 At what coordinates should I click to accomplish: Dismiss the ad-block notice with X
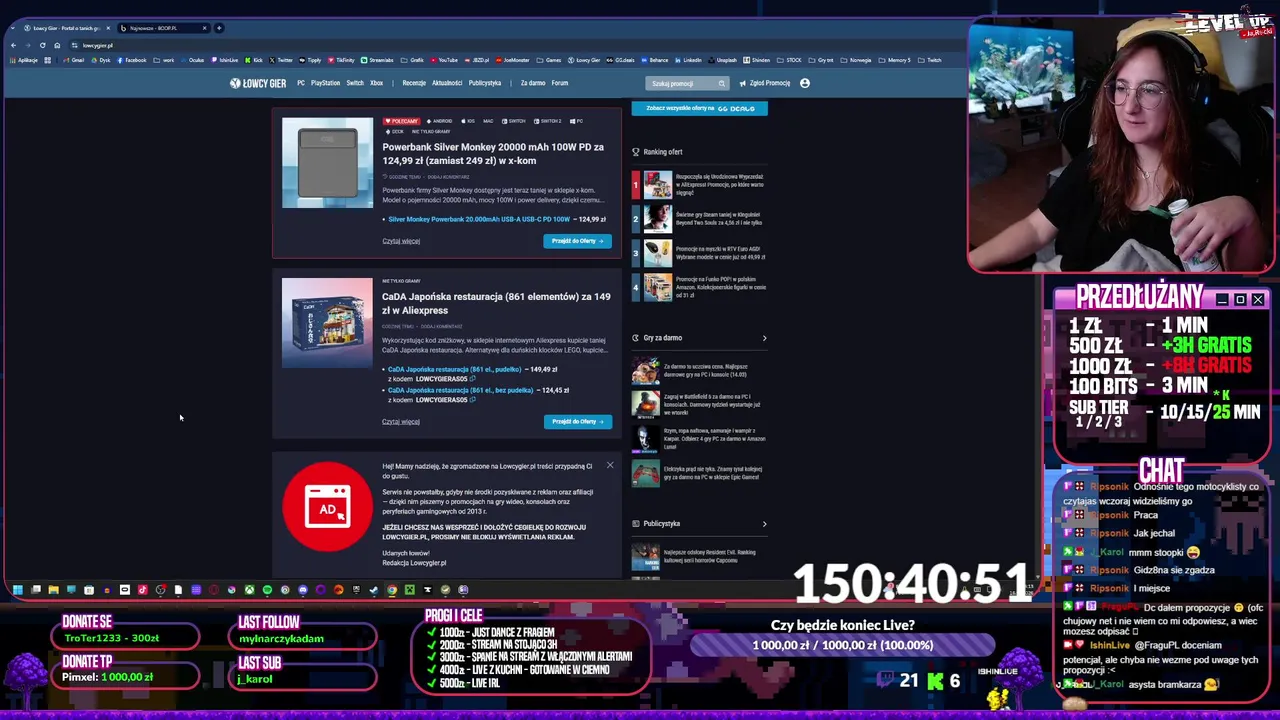point(610,465)
